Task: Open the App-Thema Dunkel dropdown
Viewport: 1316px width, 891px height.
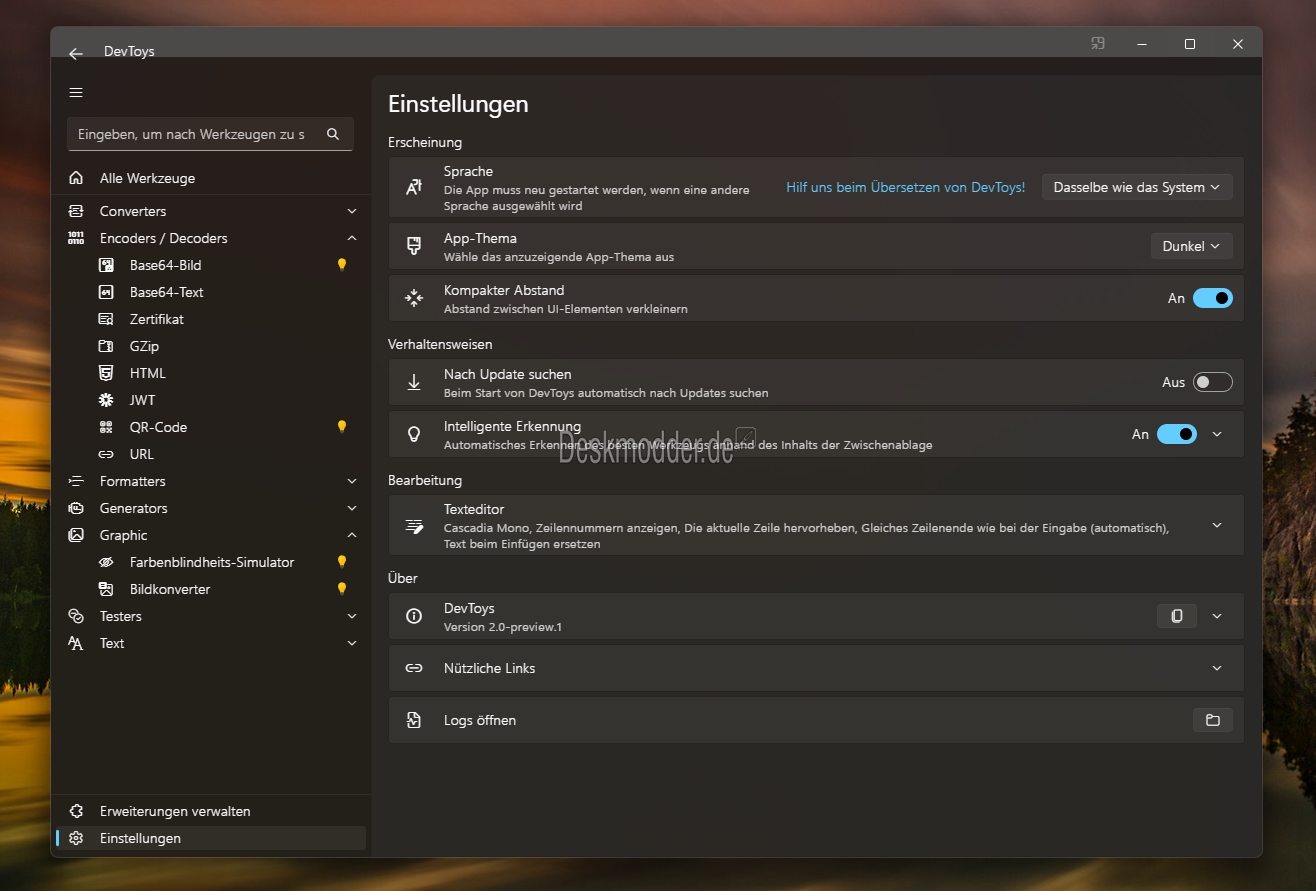Action: coord(1192,246)
